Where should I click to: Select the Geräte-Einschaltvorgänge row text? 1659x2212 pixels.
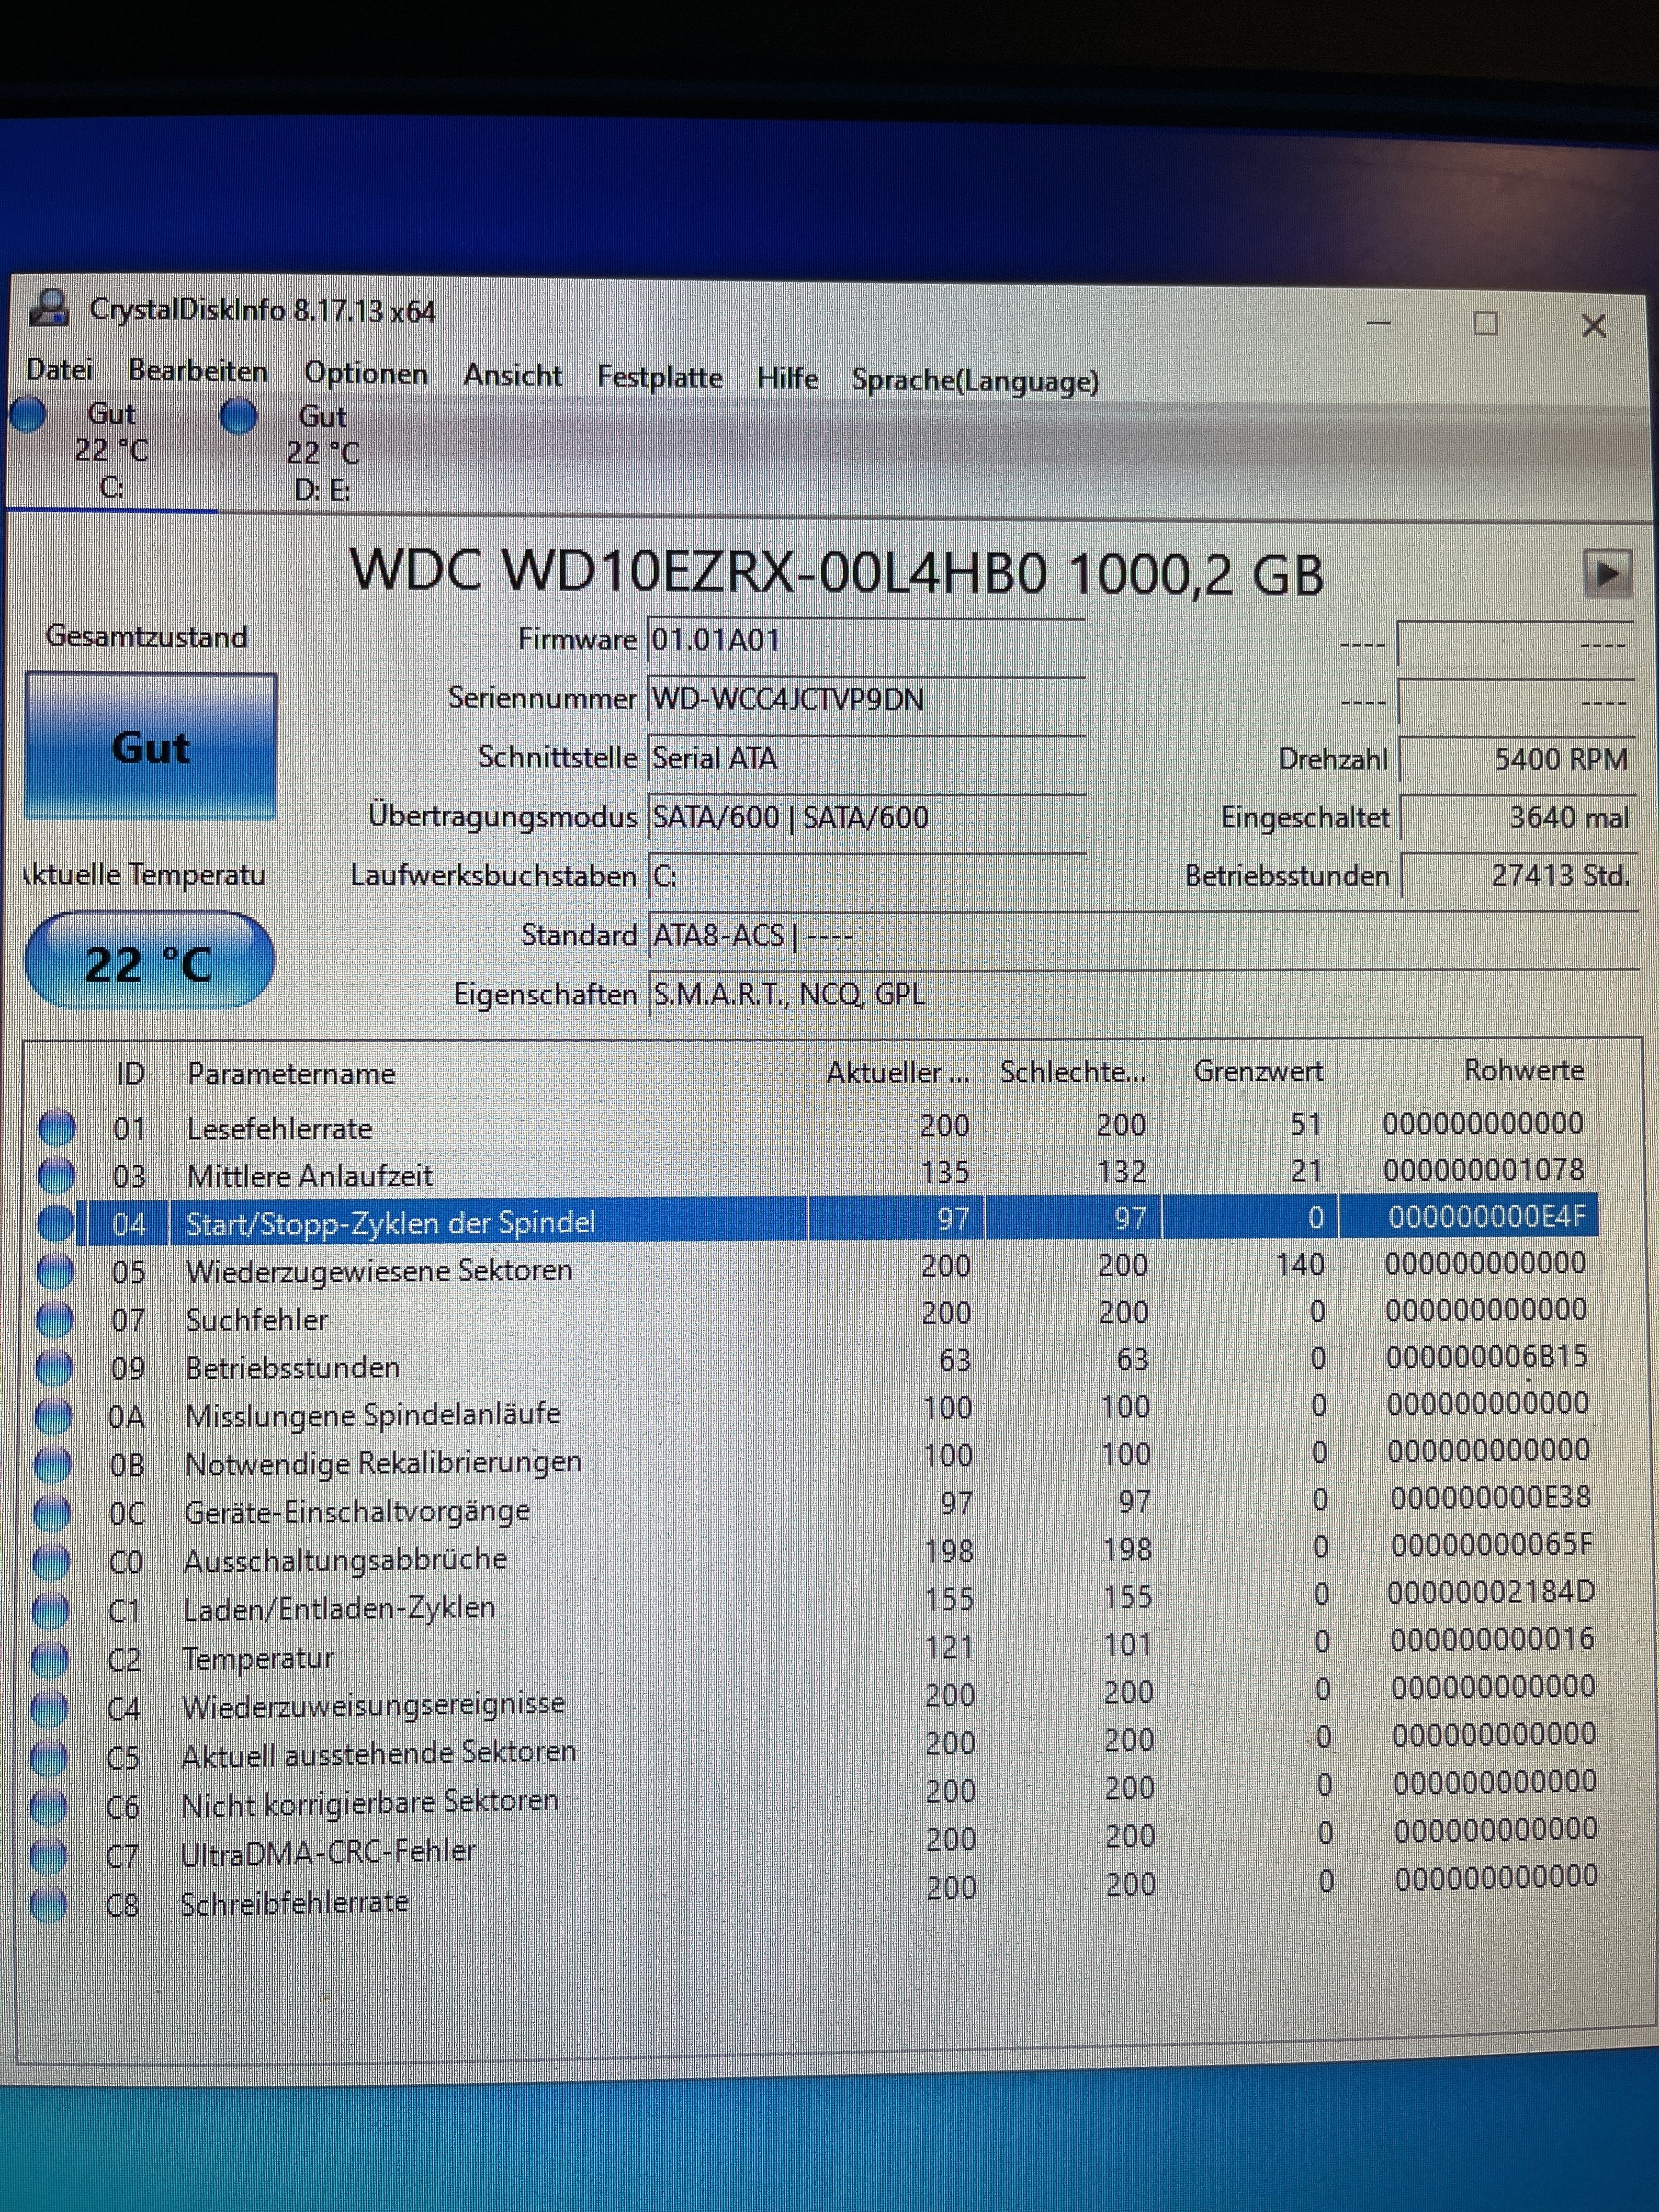357,1511
